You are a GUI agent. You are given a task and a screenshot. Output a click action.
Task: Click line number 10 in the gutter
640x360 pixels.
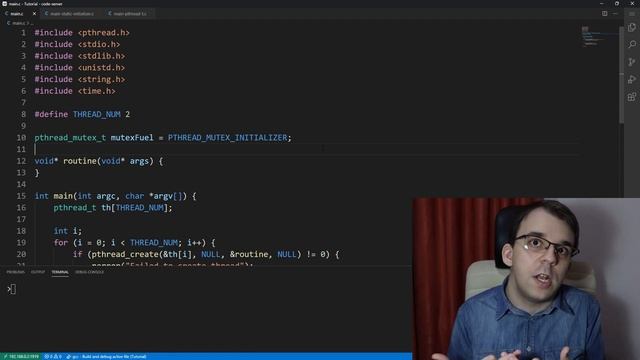point(21,138)
